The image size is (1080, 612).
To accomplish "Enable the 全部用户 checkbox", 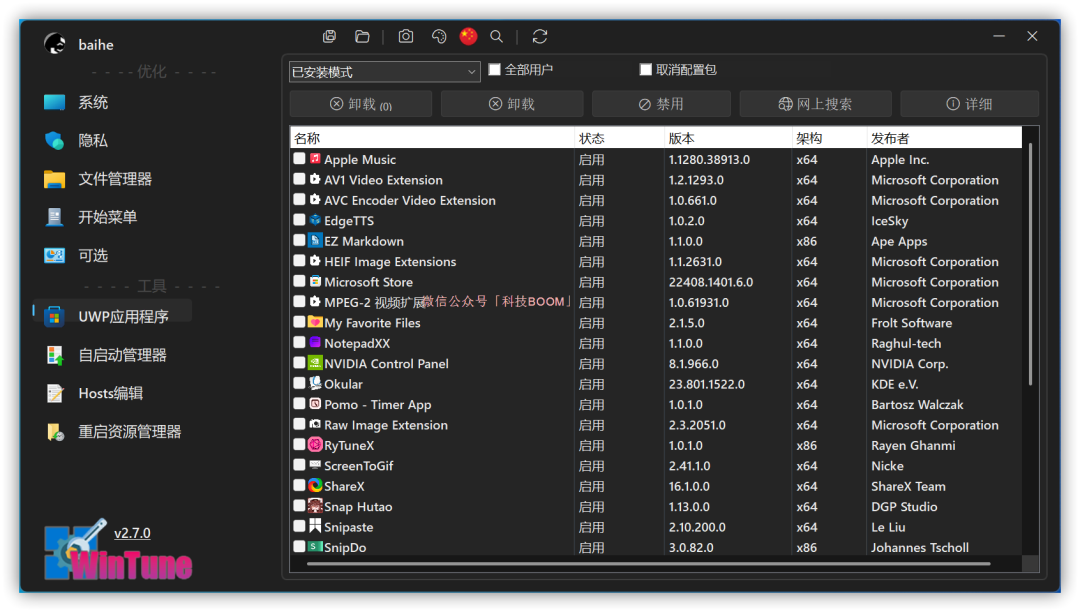I will click(494, 69).
